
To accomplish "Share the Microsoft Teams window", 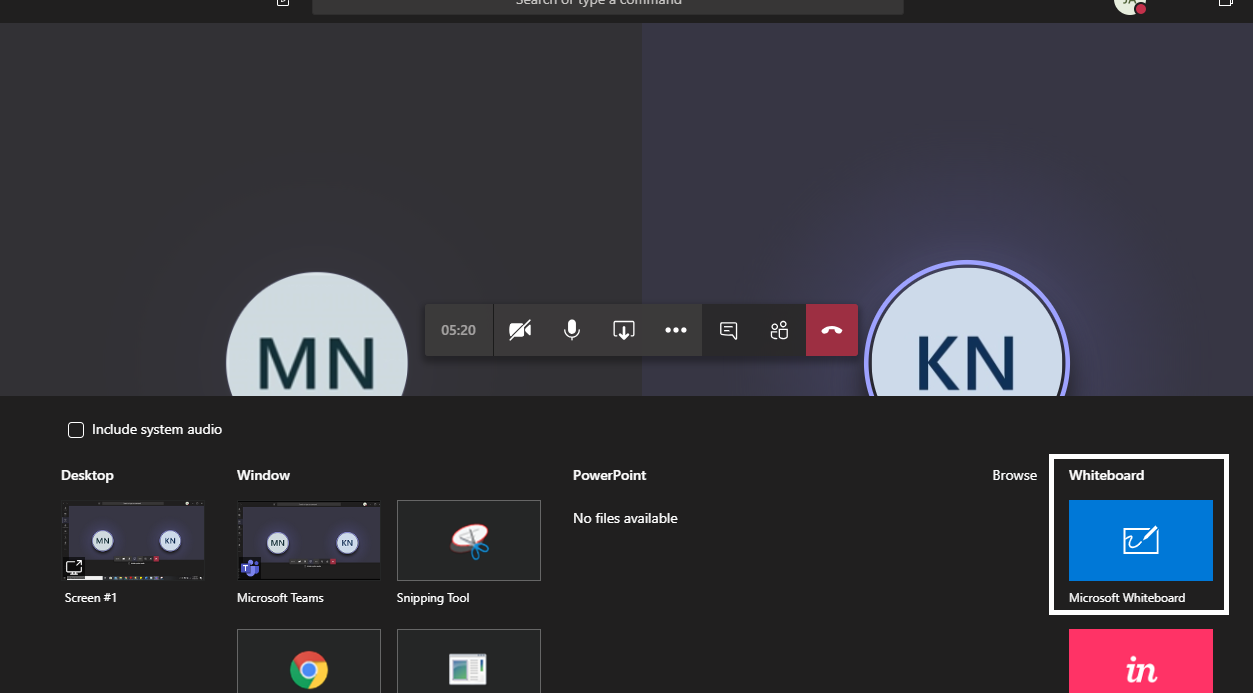I will click(x=309, y=541).
